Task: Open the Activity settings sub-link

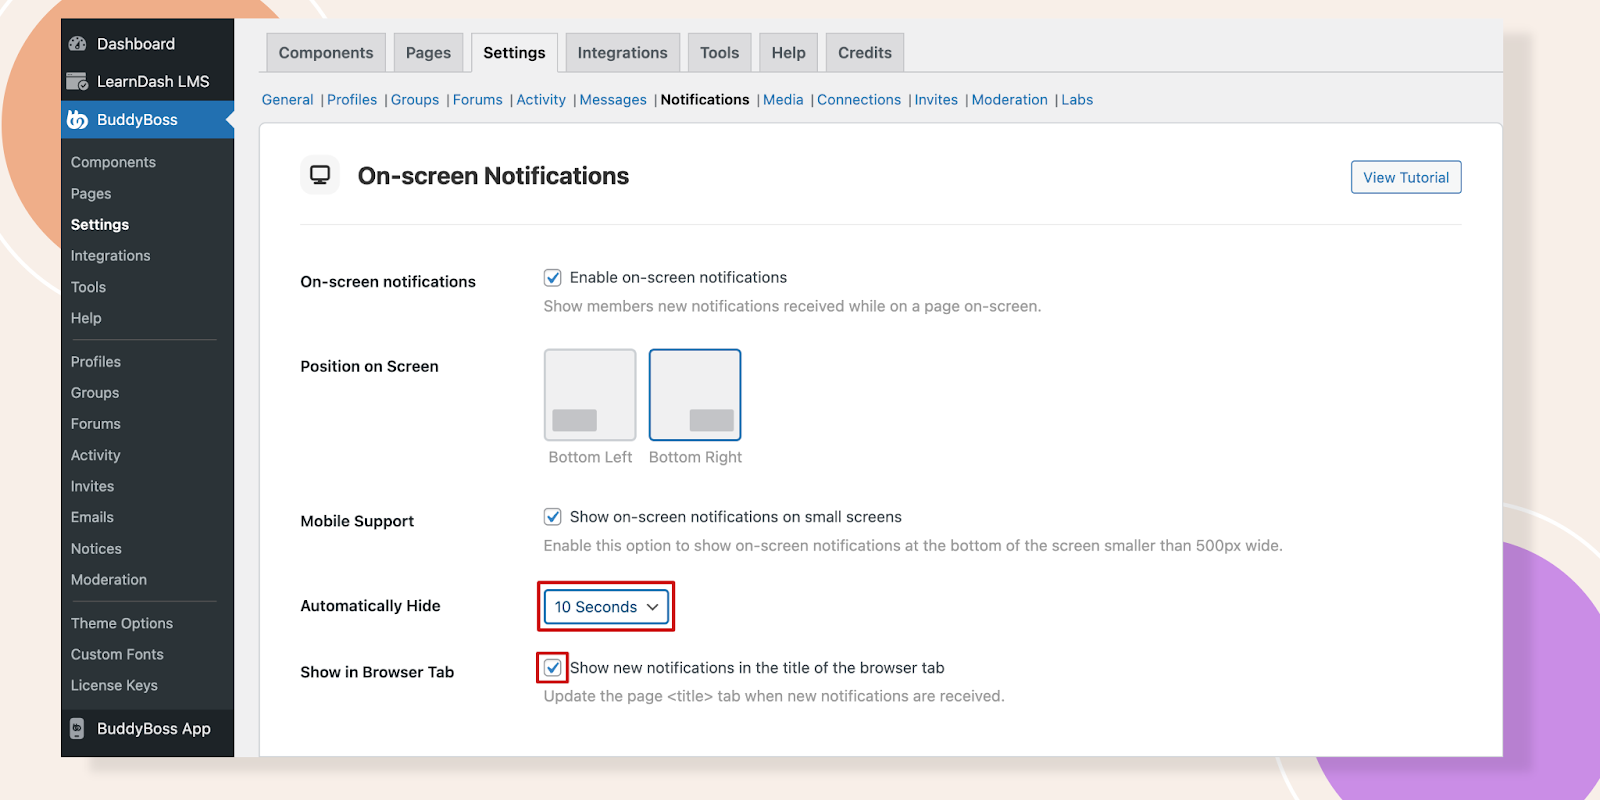Action: click(x=541, y=100)
